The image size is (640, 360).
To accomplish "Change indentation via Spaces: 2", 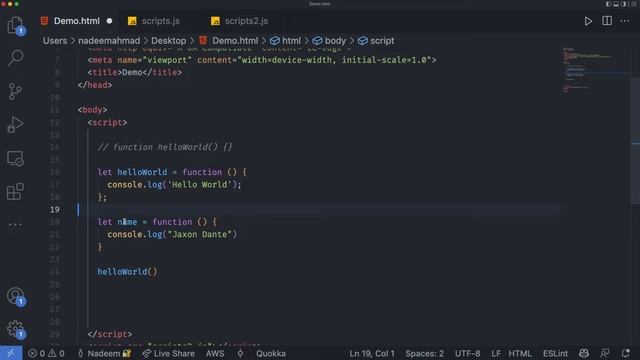I will click(424, 353).
